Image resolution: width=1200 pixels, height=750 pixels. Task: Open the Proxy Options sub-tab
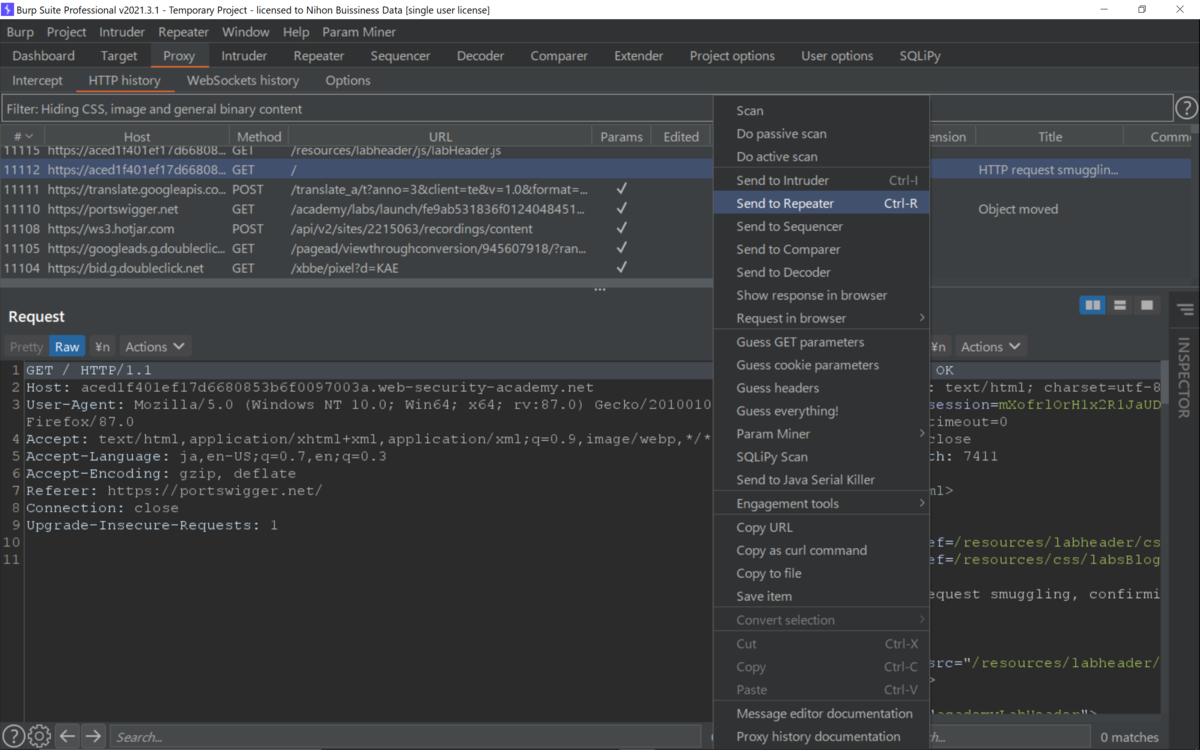tap(348, 80)
